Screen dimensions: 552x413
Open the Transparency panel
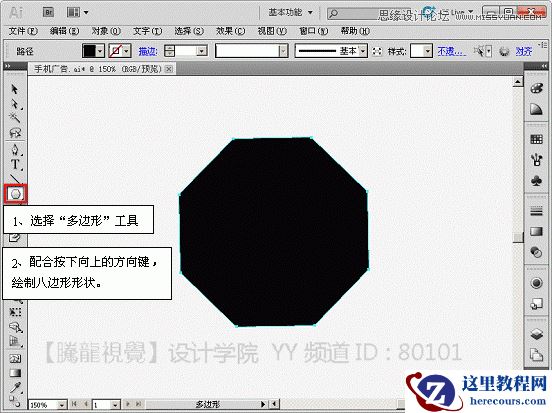click(536, 252)
